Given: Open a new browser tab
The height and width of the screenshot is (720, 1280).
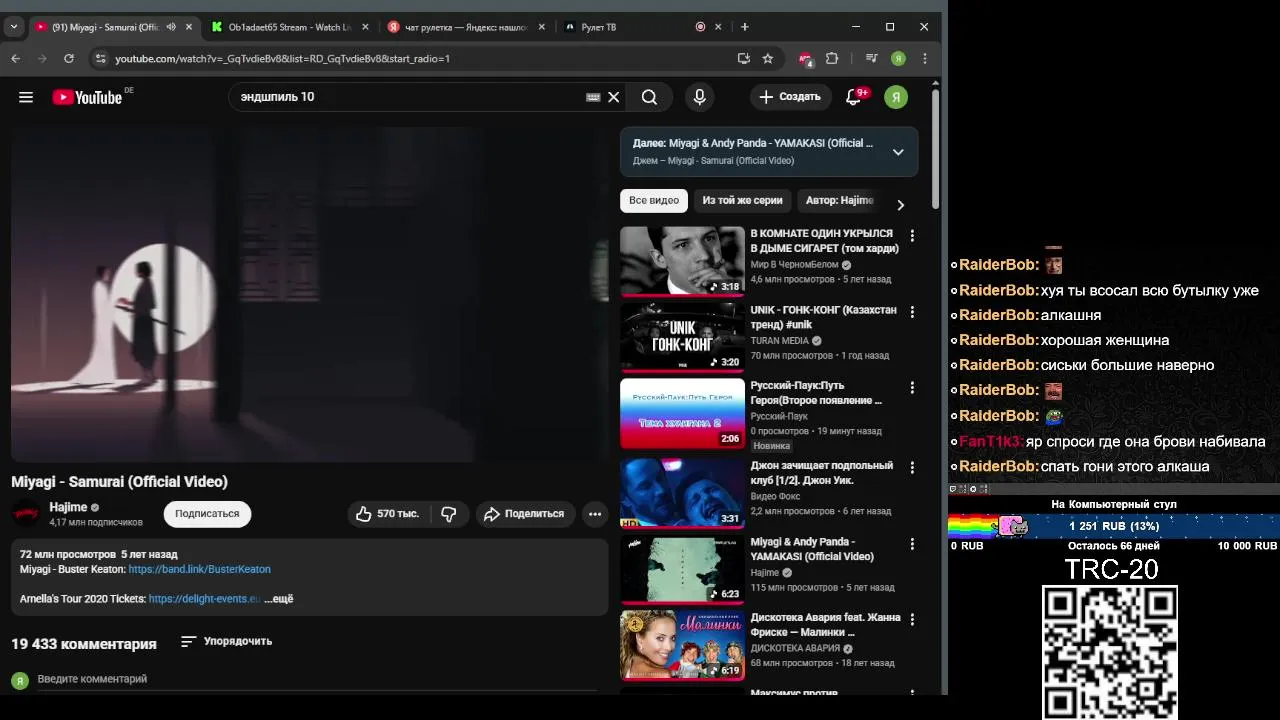Looking at the screenshot, I should (745, 27).
